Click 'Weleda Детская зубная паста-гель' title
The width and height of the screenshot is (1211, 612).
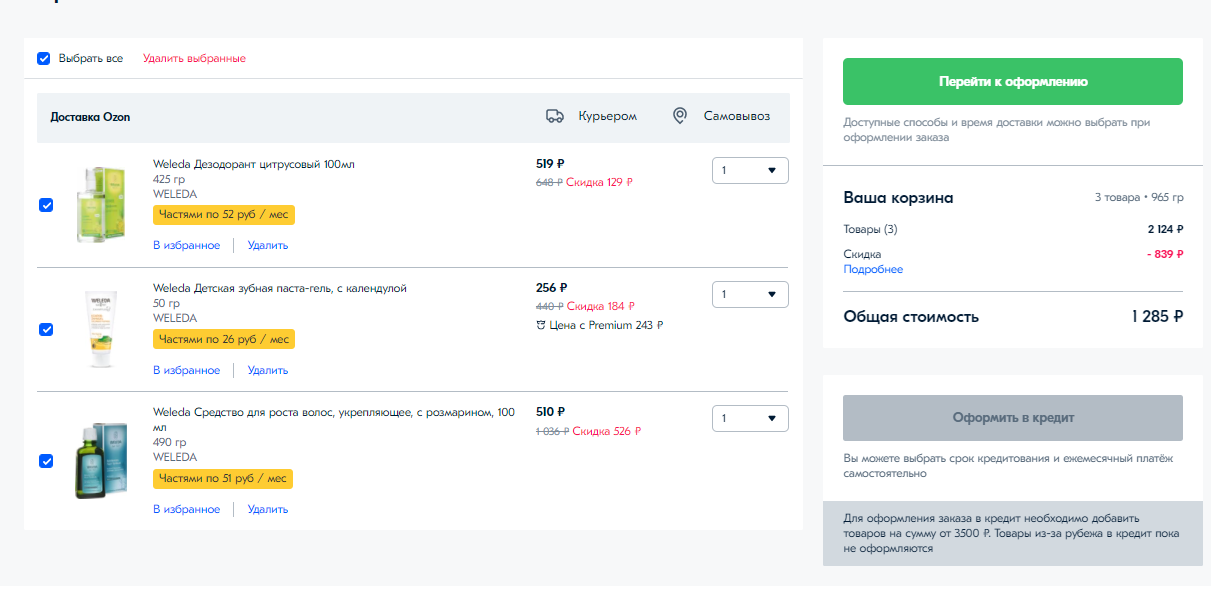click(x=280, y=288)
